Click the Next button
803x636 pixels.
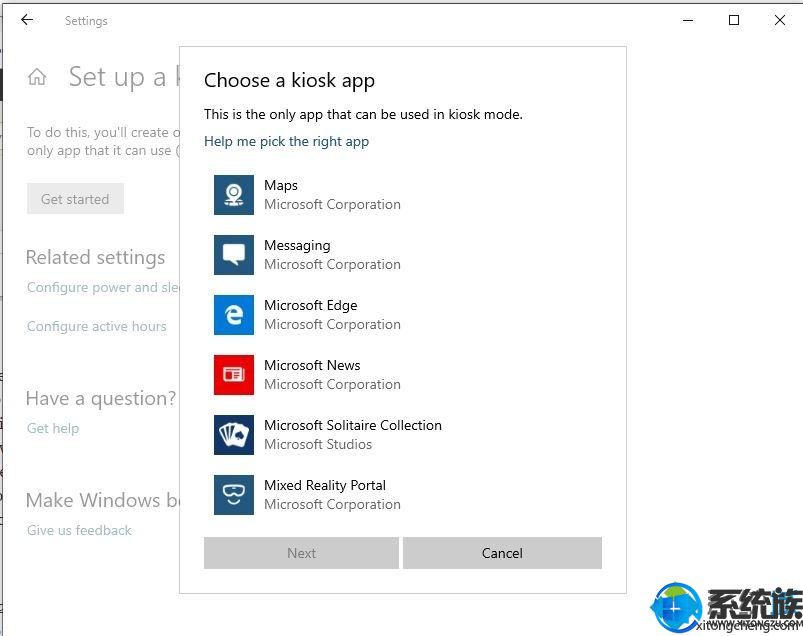[301, 553]
